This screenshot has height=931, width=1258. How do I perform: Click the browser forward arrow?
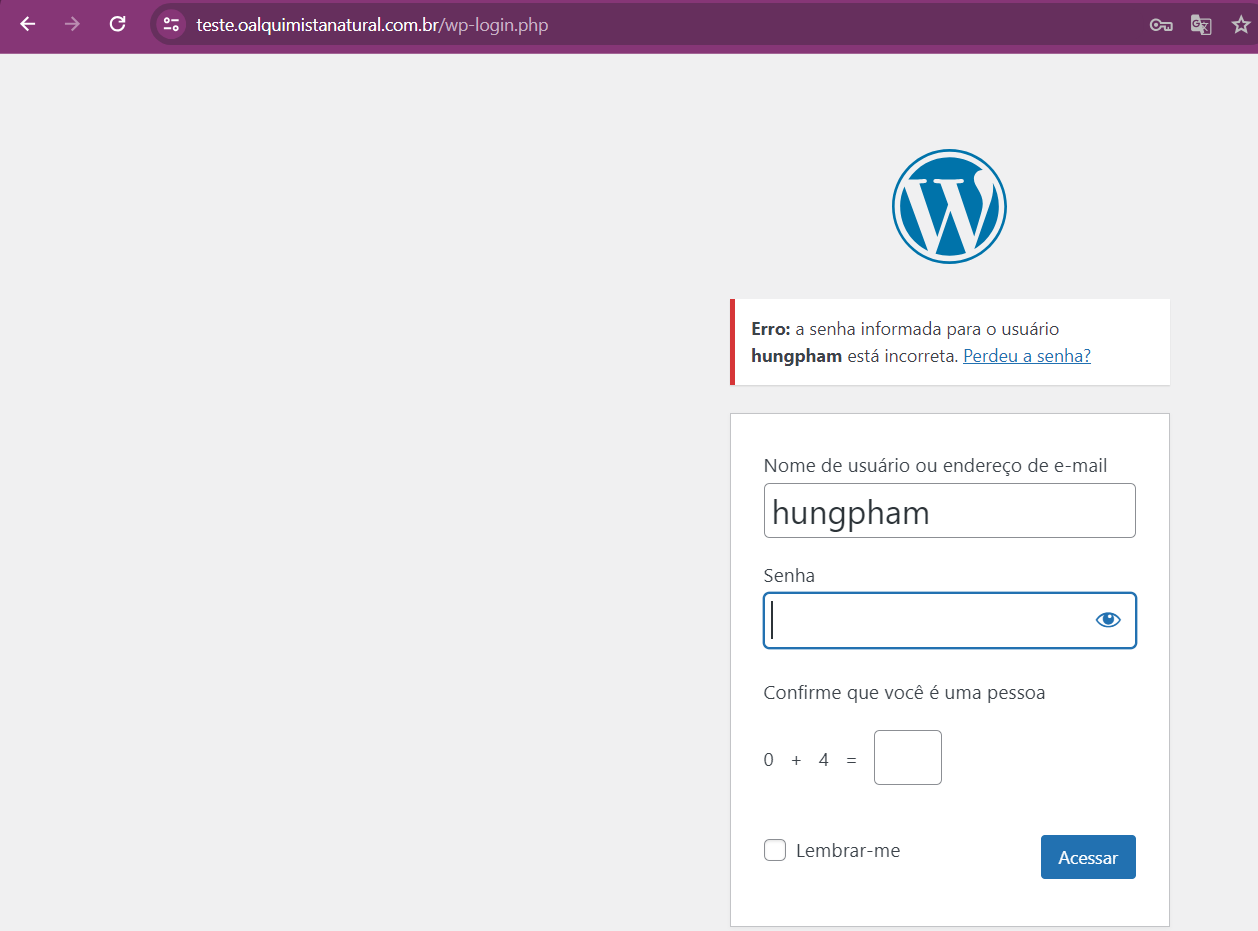72,25
